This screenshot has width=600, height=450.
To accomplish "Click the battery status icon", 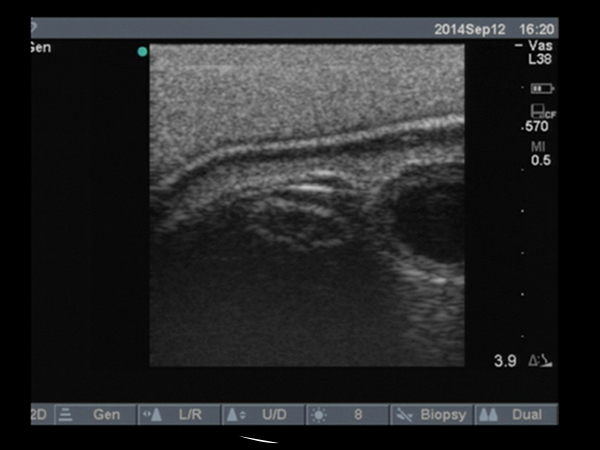I will pyautogui.click(x=538, y=89).
